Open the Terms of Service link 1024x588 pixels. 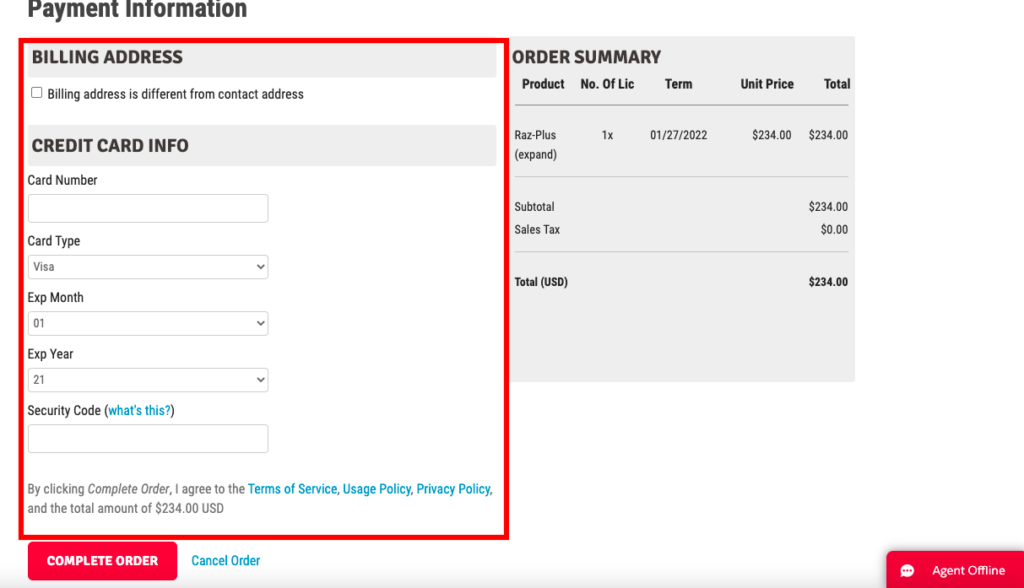point(292,489)
